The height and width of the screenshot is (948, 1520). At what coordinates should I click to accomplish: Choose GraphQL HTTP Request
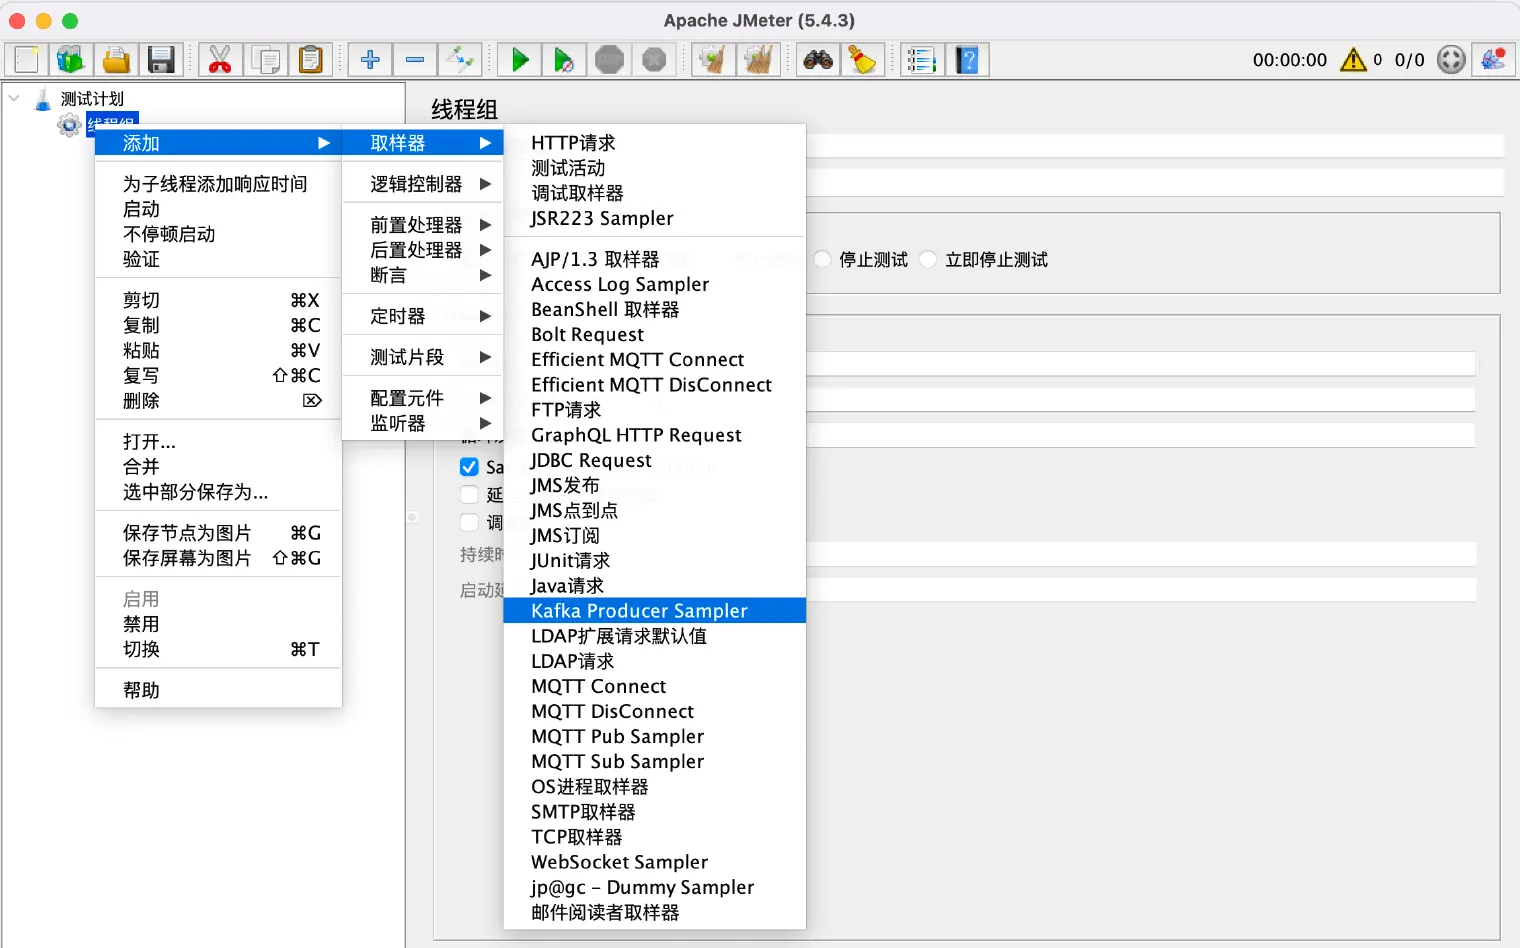(x=655, y=435)
